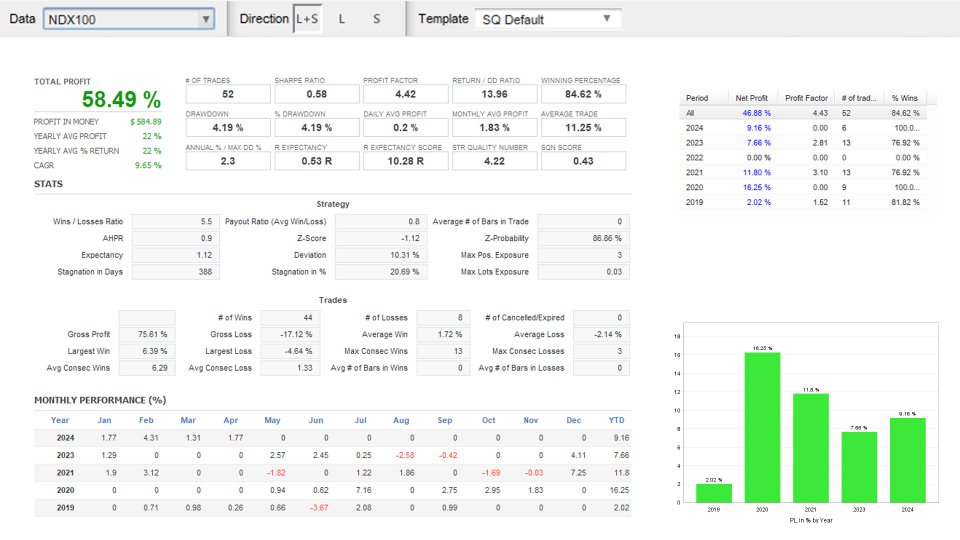Open the Template SQ Default dropdown

coord(548,19)
